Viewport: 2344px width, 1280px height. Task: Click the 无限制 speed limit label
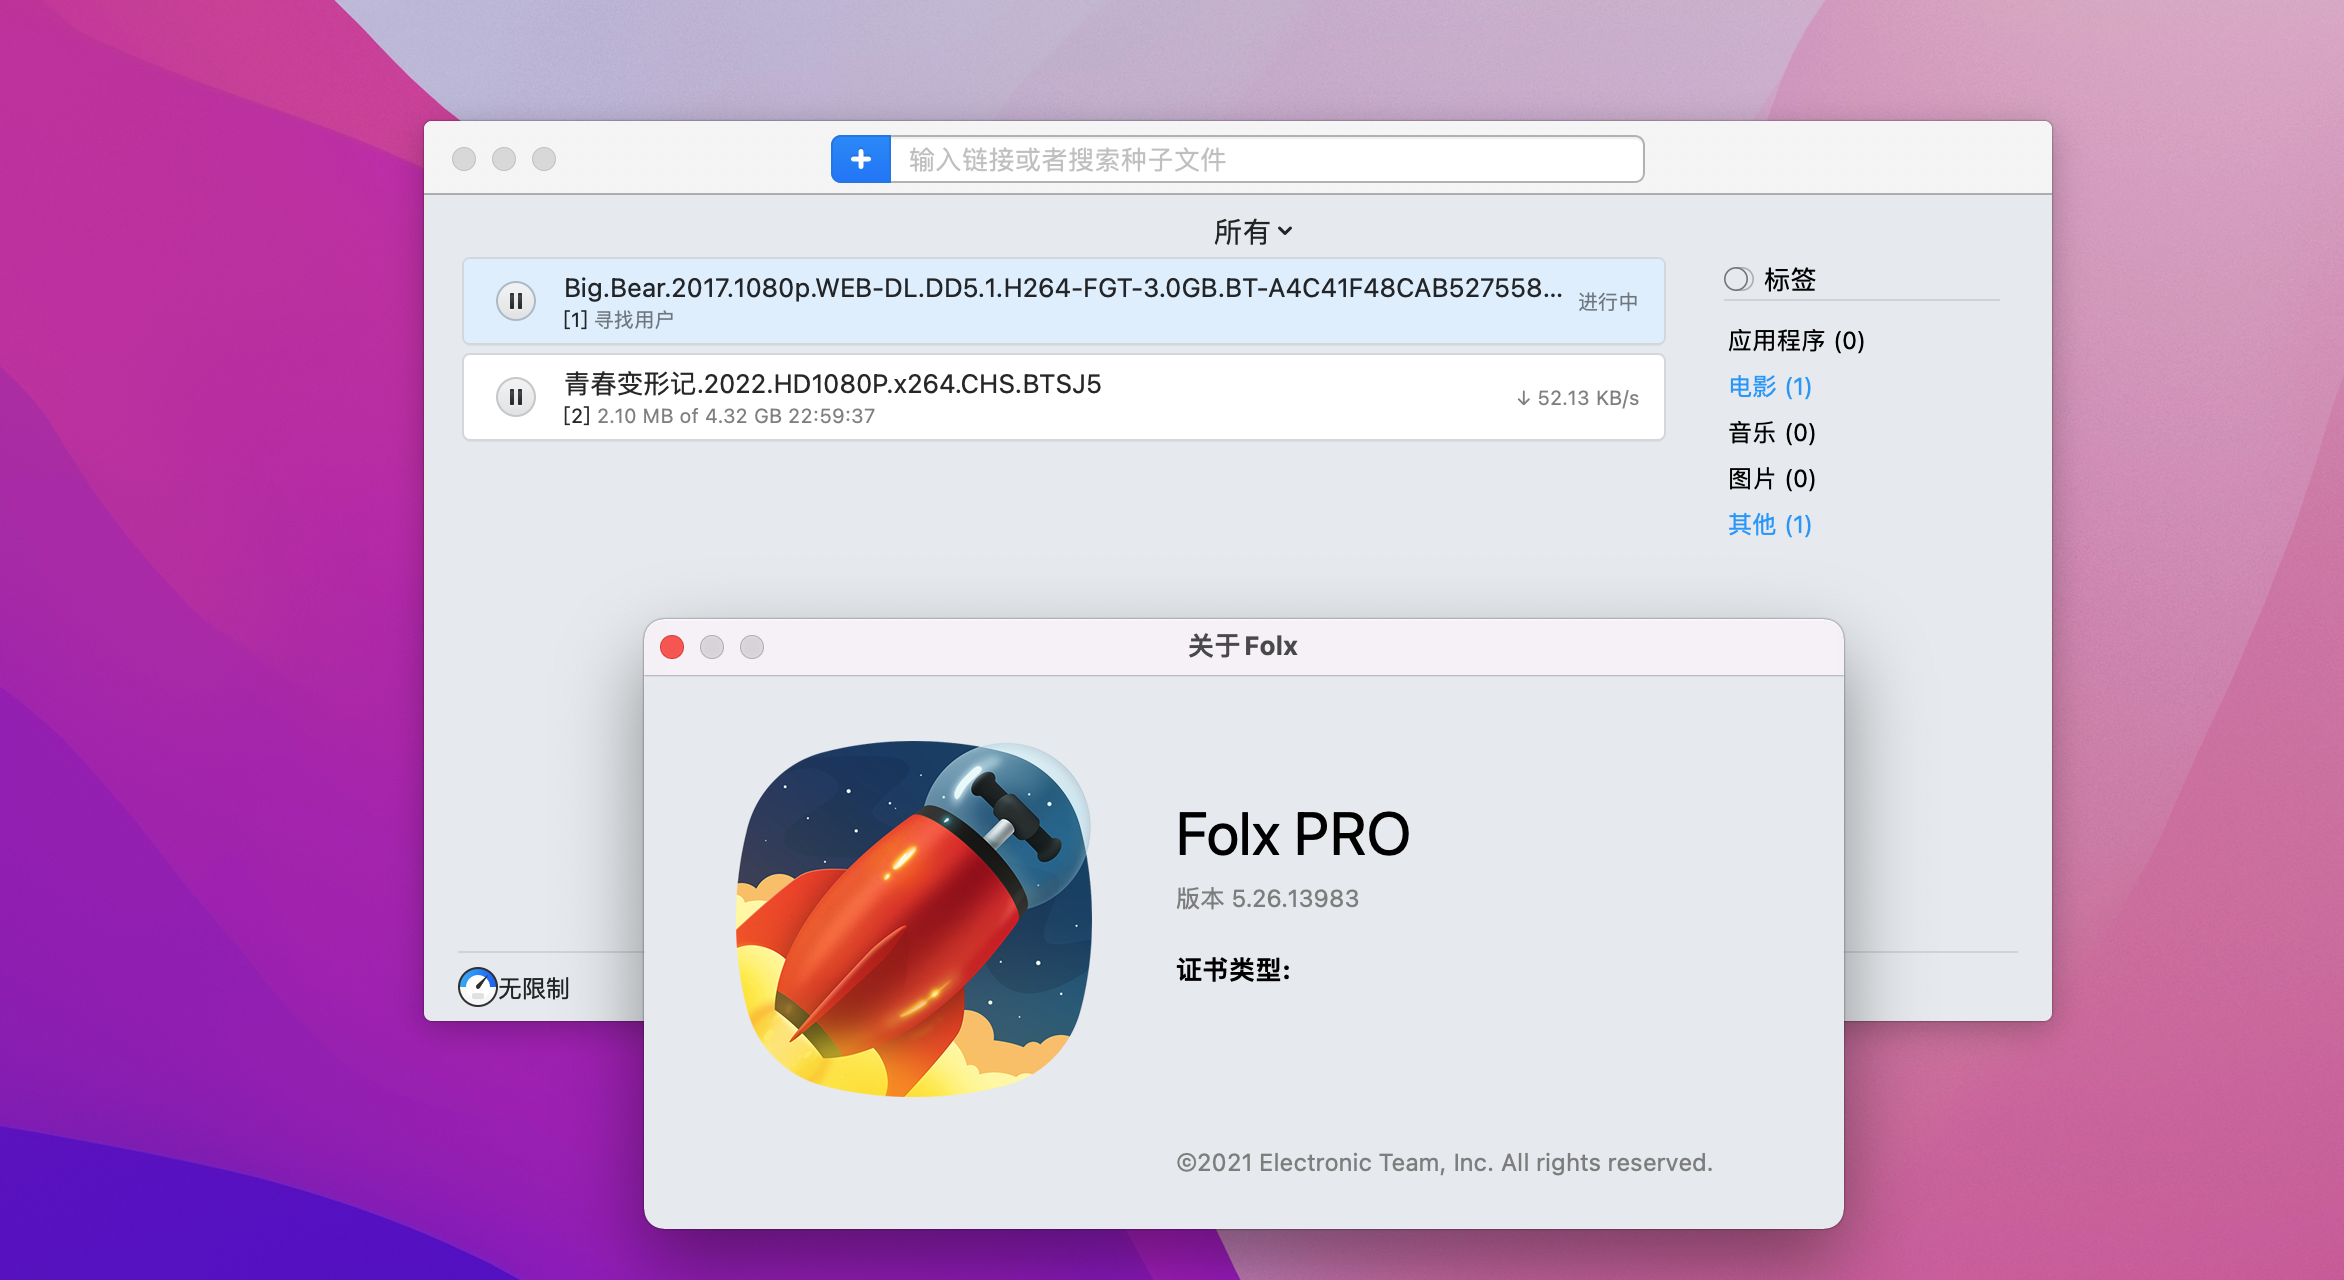(x=534, y=988)
